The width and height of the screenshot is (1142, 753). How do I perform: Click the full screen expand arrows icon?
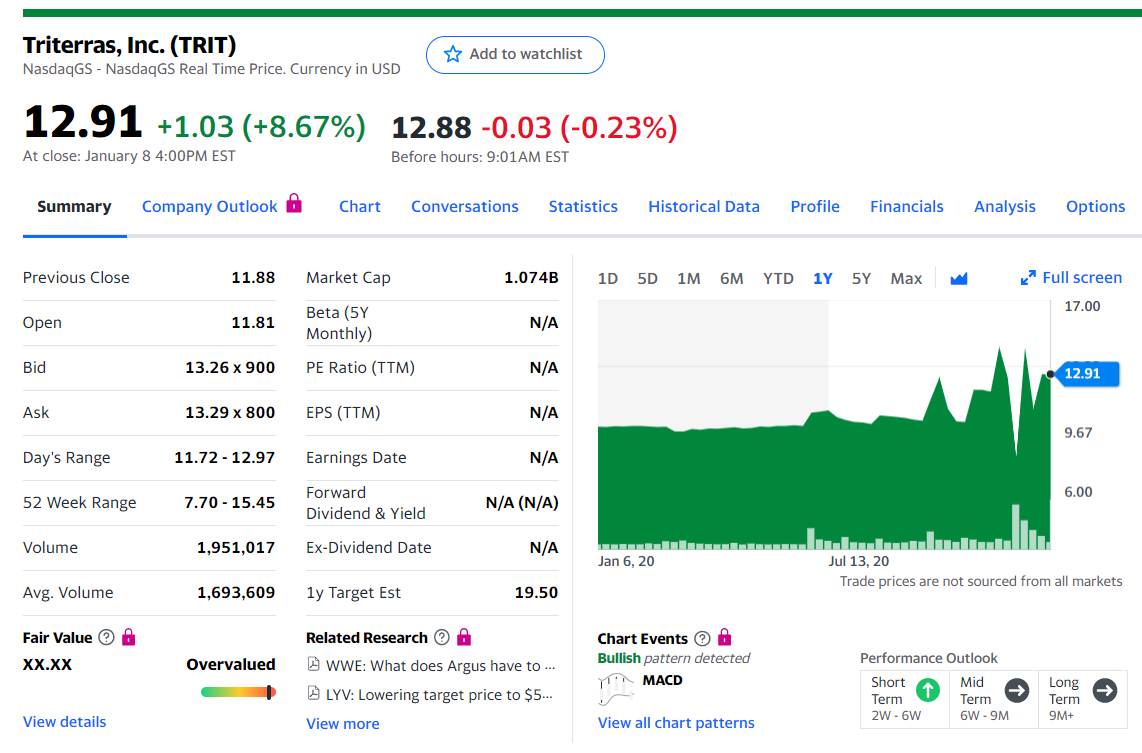(1028, 277)
